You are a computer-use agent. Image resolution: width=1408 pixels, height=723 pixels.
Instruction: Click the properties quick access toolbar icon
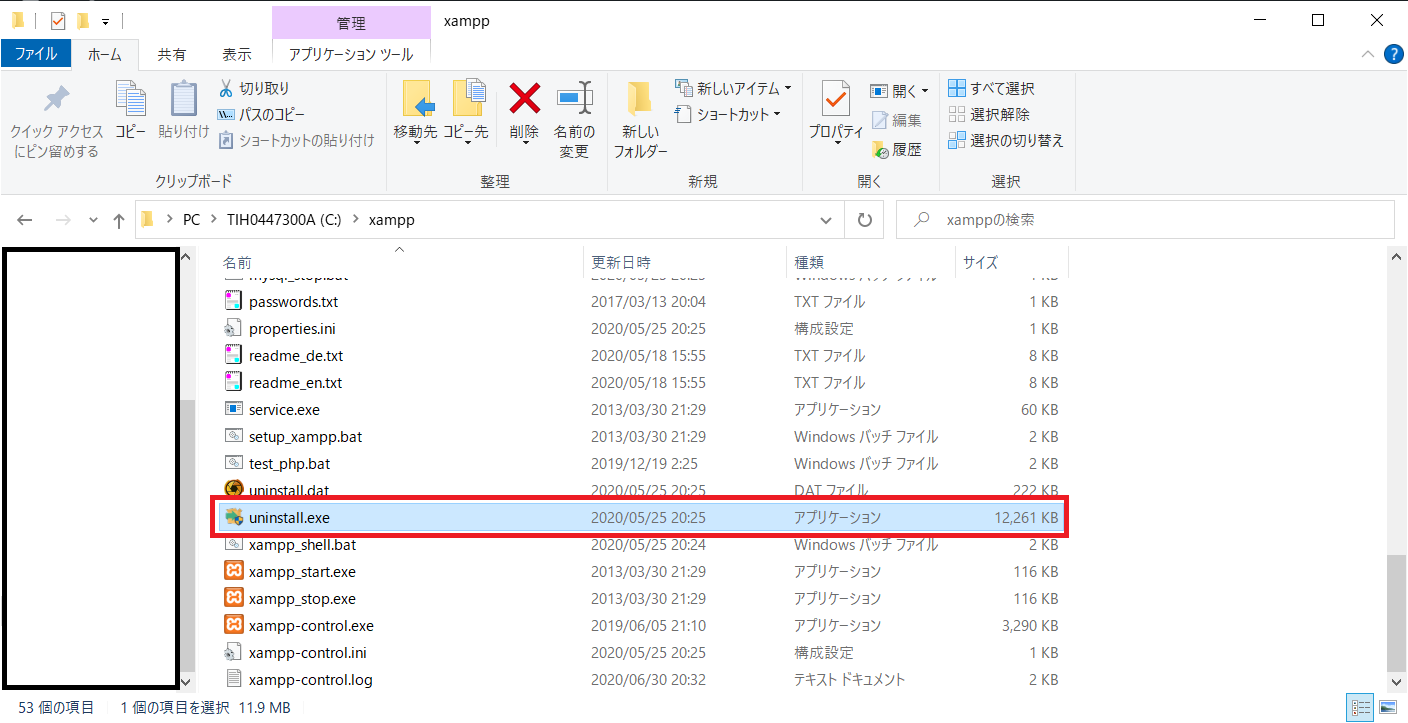pos(57,20)
